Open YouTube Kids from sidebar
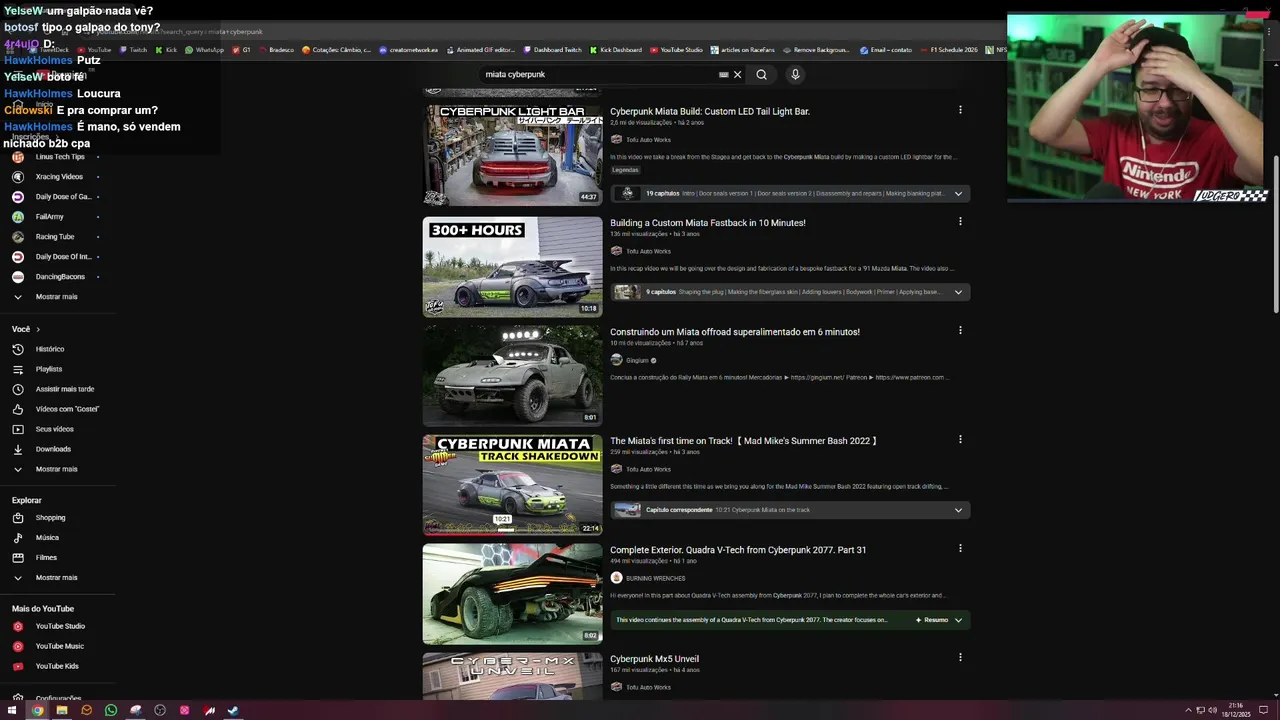The height and width of the screenshot is (720, 1280). [57, 667]
